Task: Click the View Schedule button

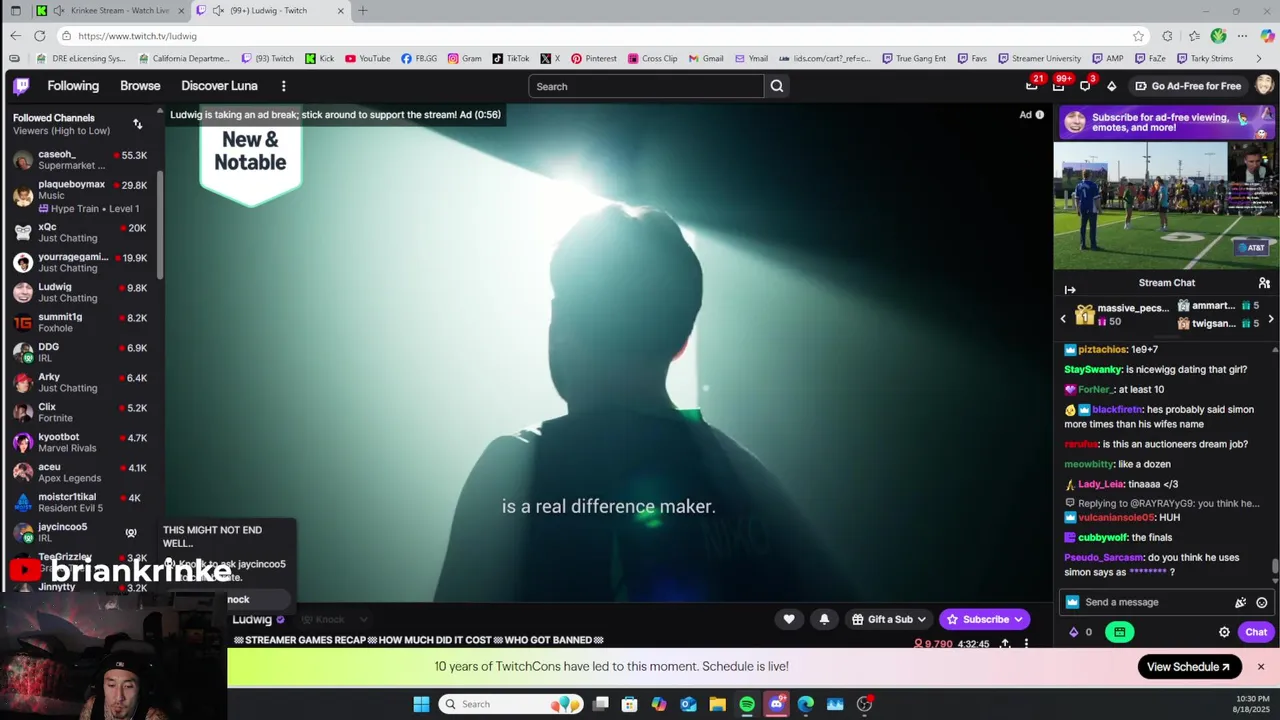Action: click(1189, 667)
